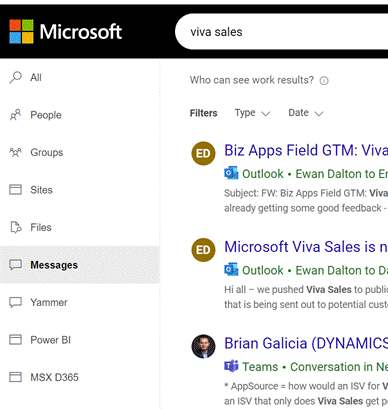Image resolution: width=388 pixels, height=409 pixels.
Task: Click Outlook label under Biz Apps Field GTM
Action: point(263,174)
